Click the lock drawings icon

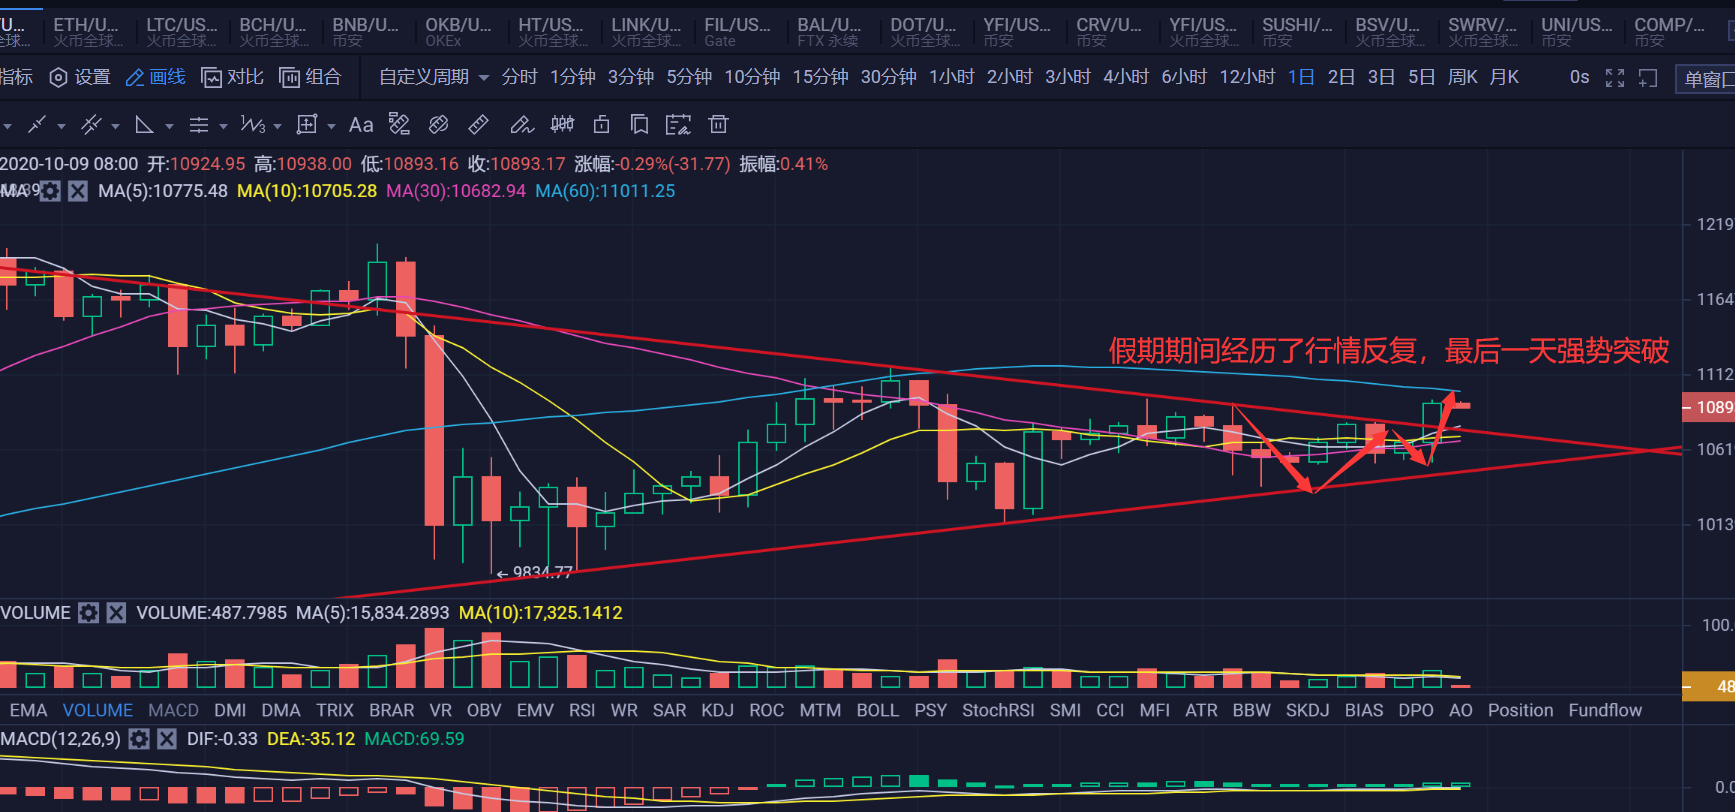point(601,124)
